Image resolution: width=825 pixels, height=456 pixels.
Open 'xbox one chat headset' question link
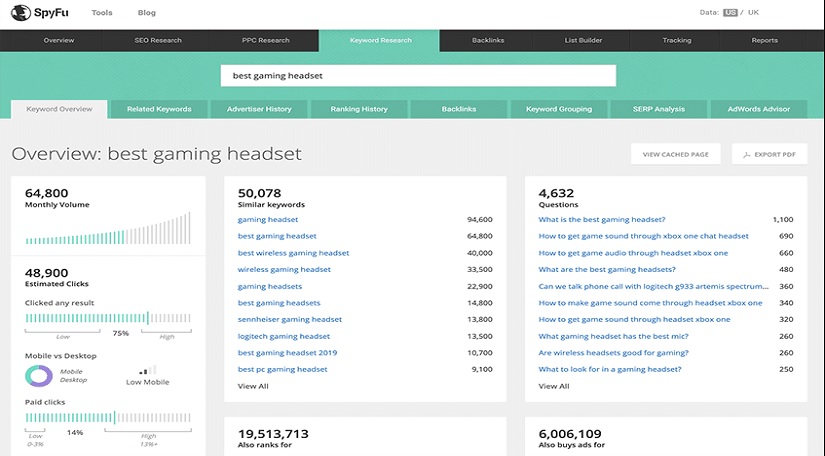pyautogui.click(x=643, y=236)
